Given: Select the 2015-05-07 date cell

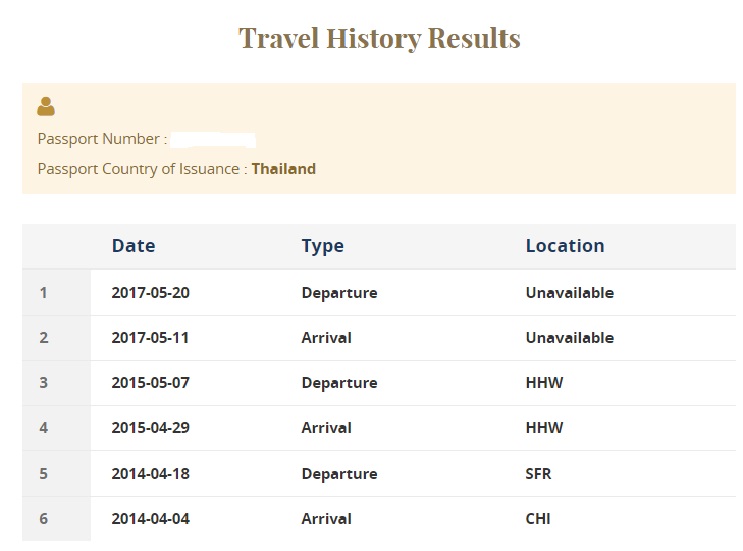Looking at the screenshot, I should [150, 383].
